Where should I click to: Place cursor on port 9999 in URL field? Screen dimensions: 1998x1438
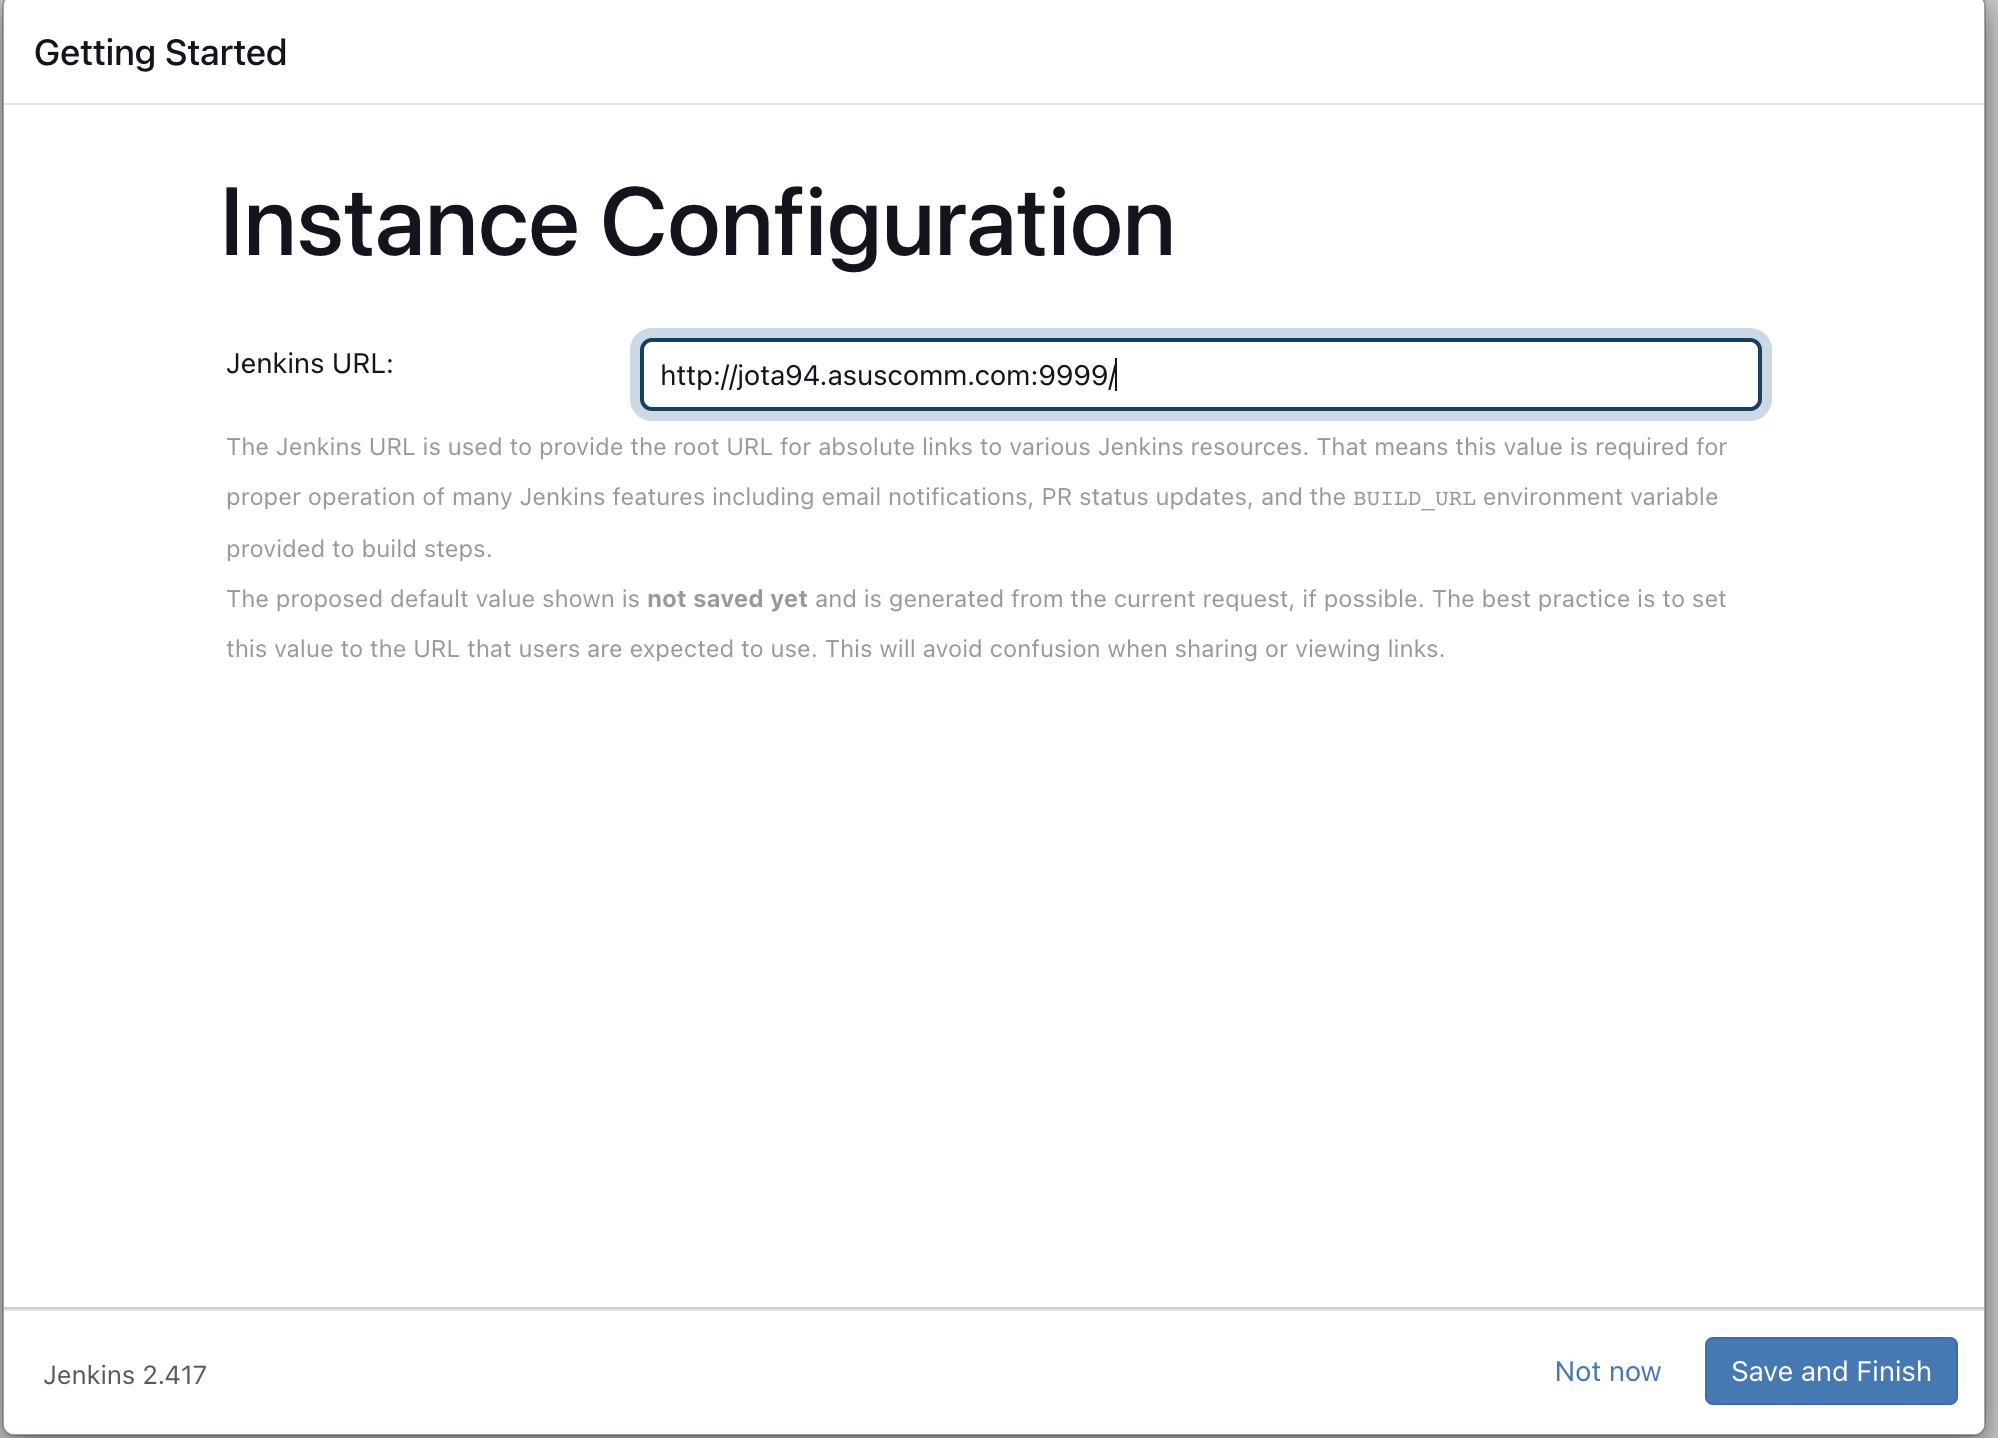coord(1073,376)
